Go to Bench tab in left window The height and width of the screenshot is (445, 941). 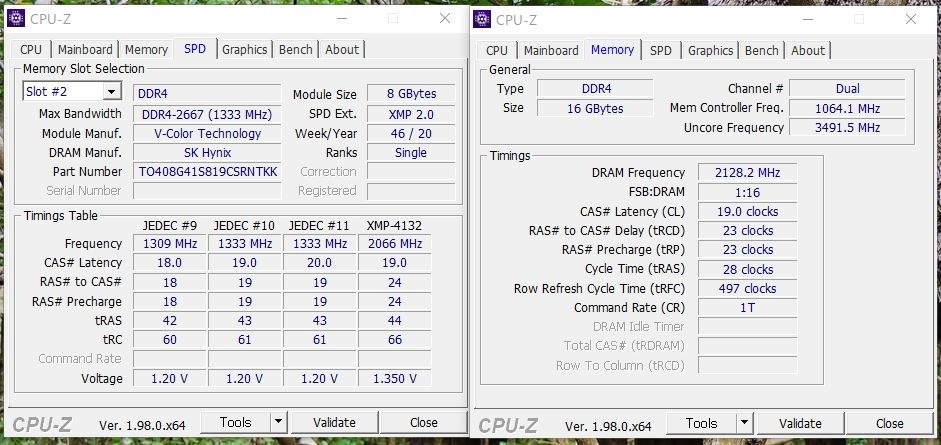pos(295,50)
